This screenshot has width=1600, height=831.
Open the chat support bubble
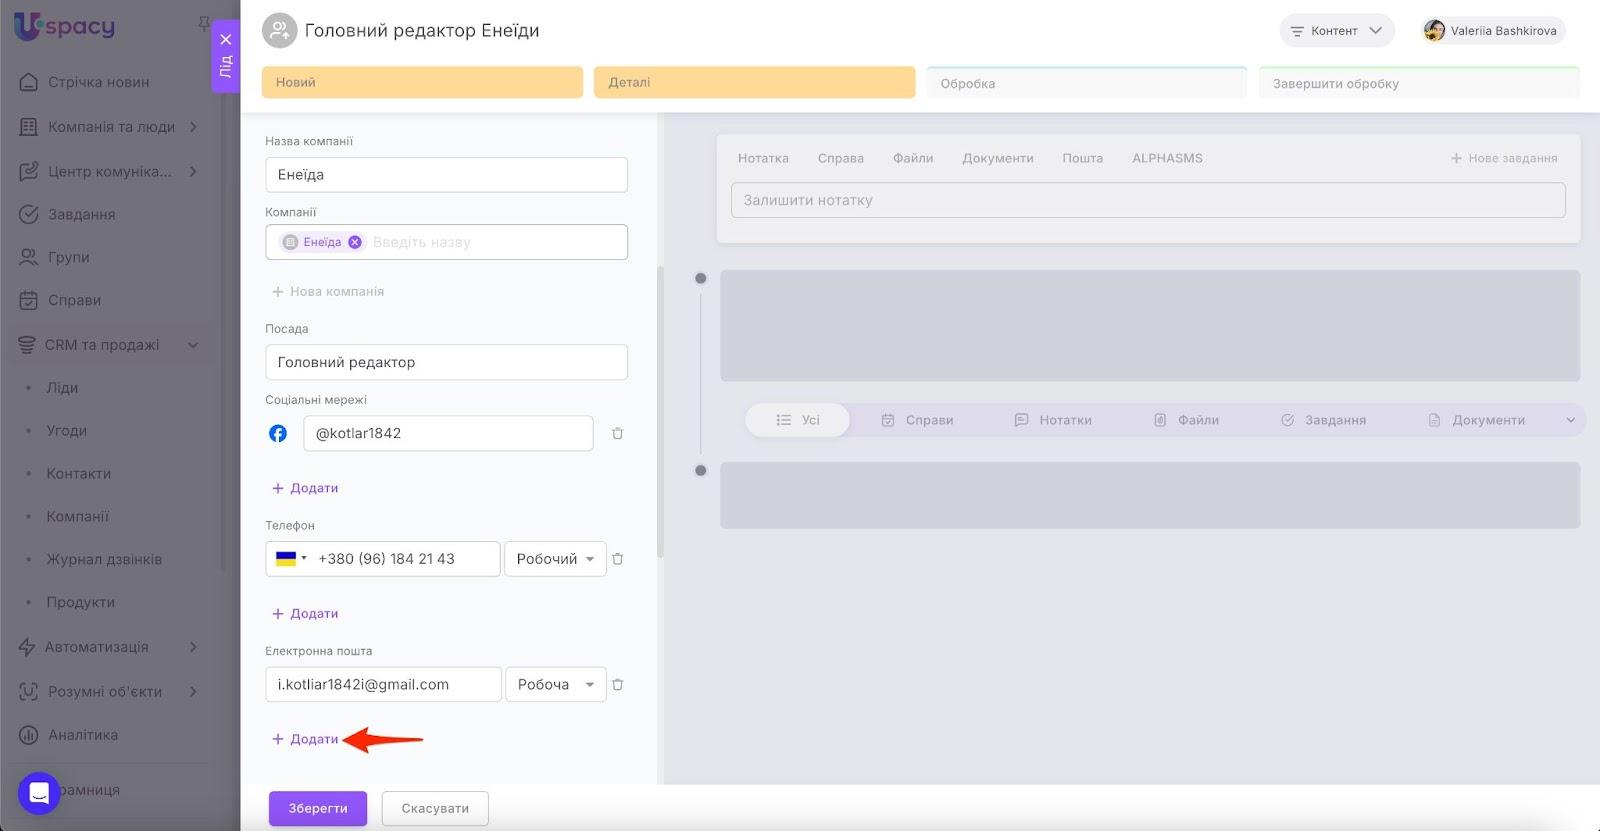pos(39,794)
